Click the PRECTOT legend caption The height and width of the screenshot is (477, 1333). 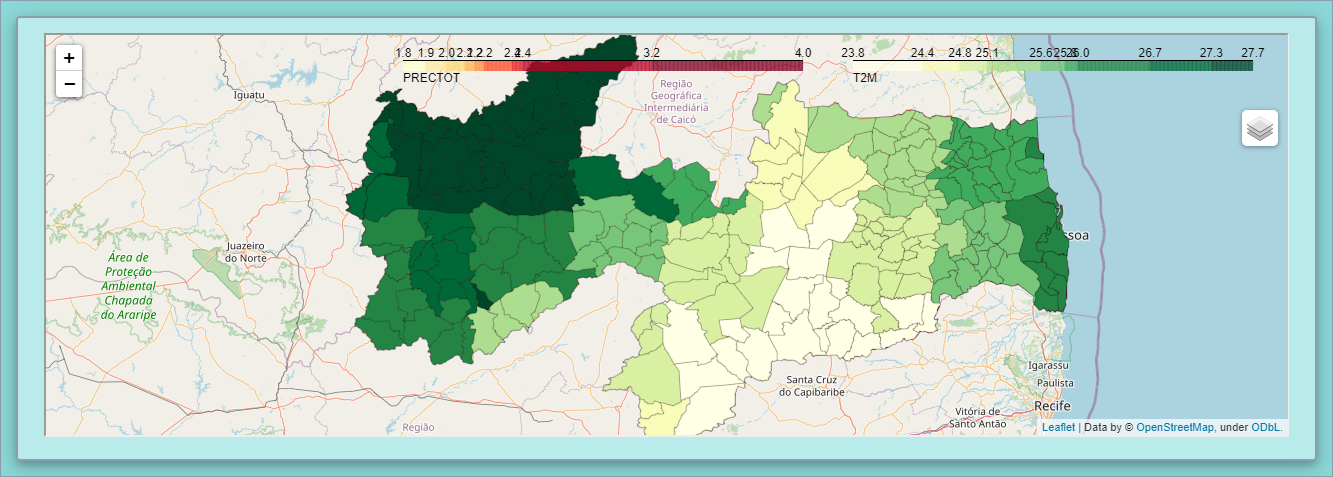pos(431,77)
